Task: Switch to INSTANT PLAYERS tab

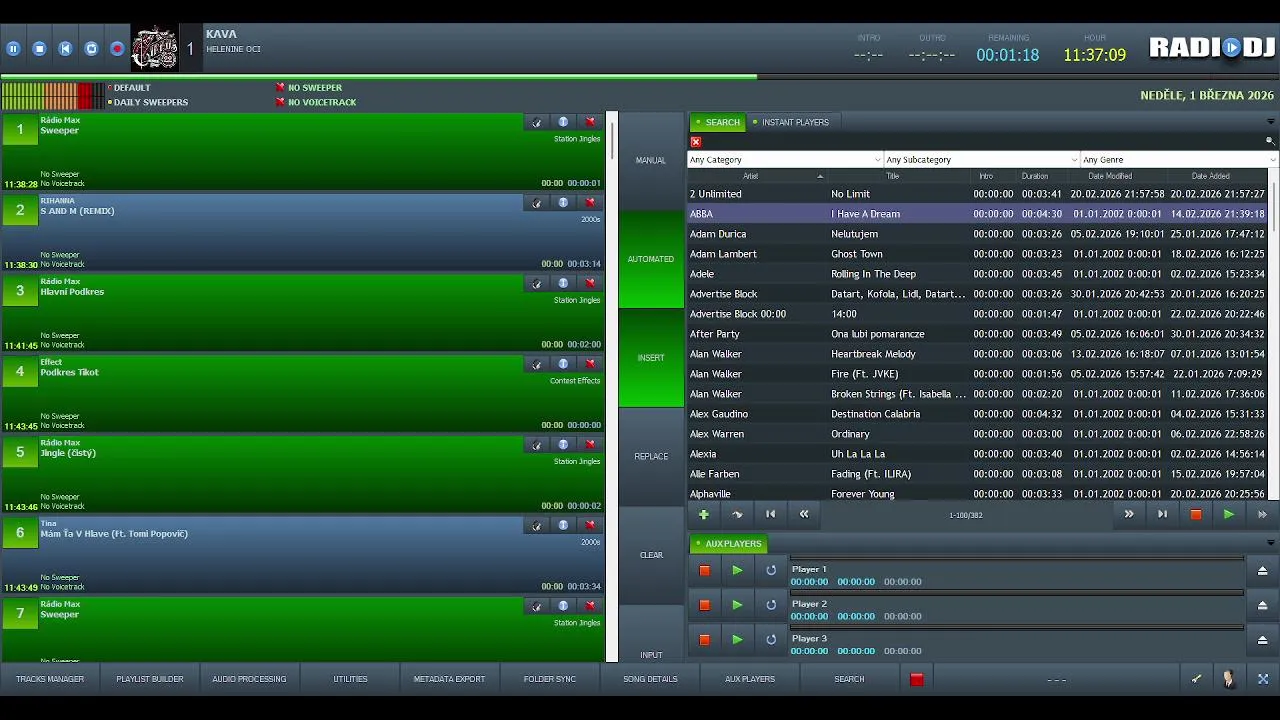Action: click(x=791, y=122)
